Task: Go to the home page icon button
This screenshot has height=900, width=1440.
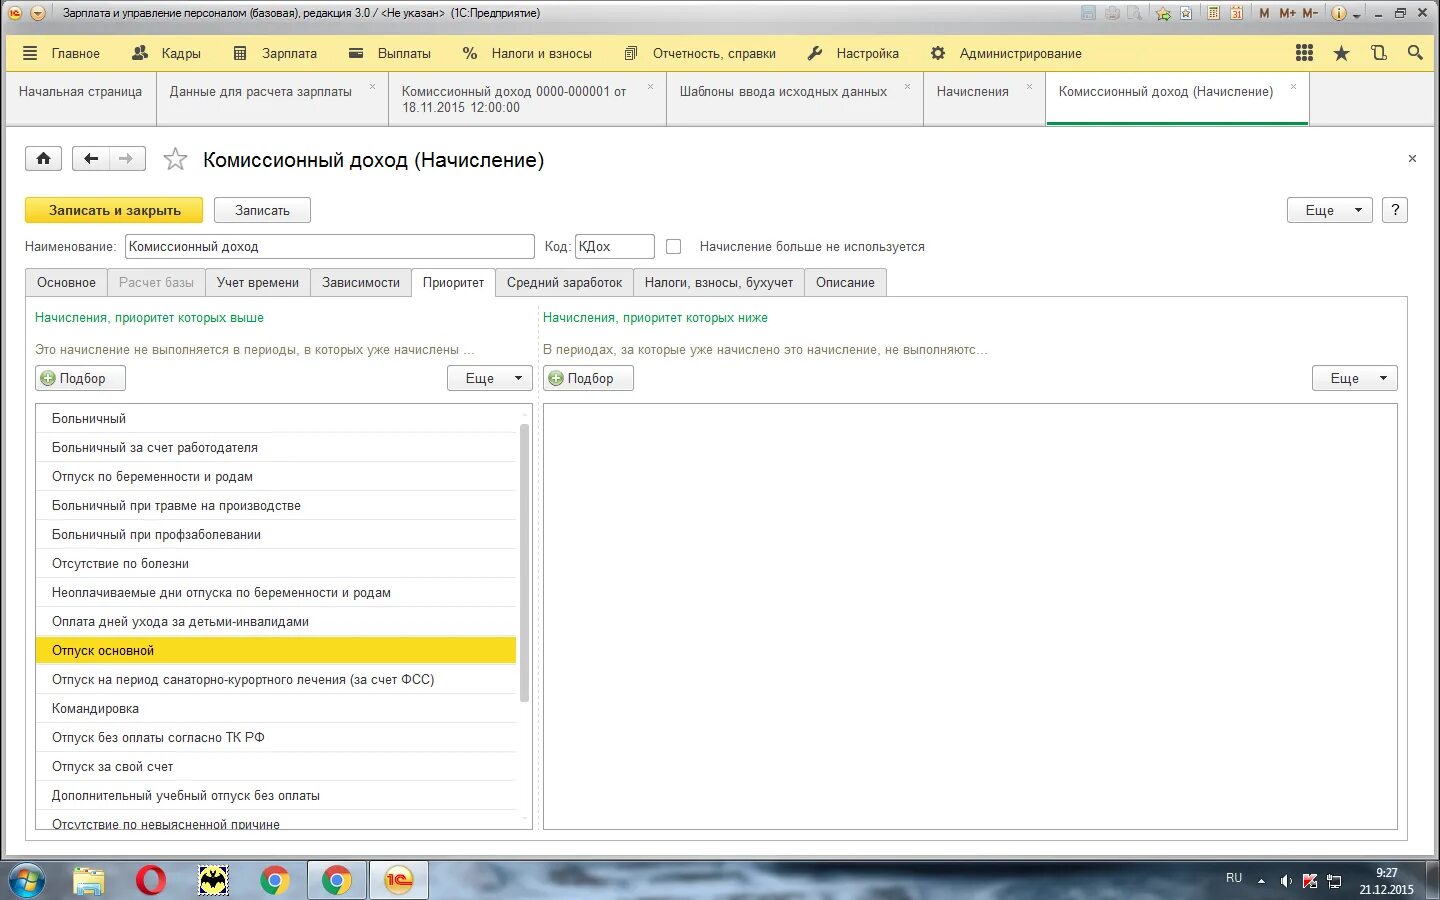Action: point(43,158)
